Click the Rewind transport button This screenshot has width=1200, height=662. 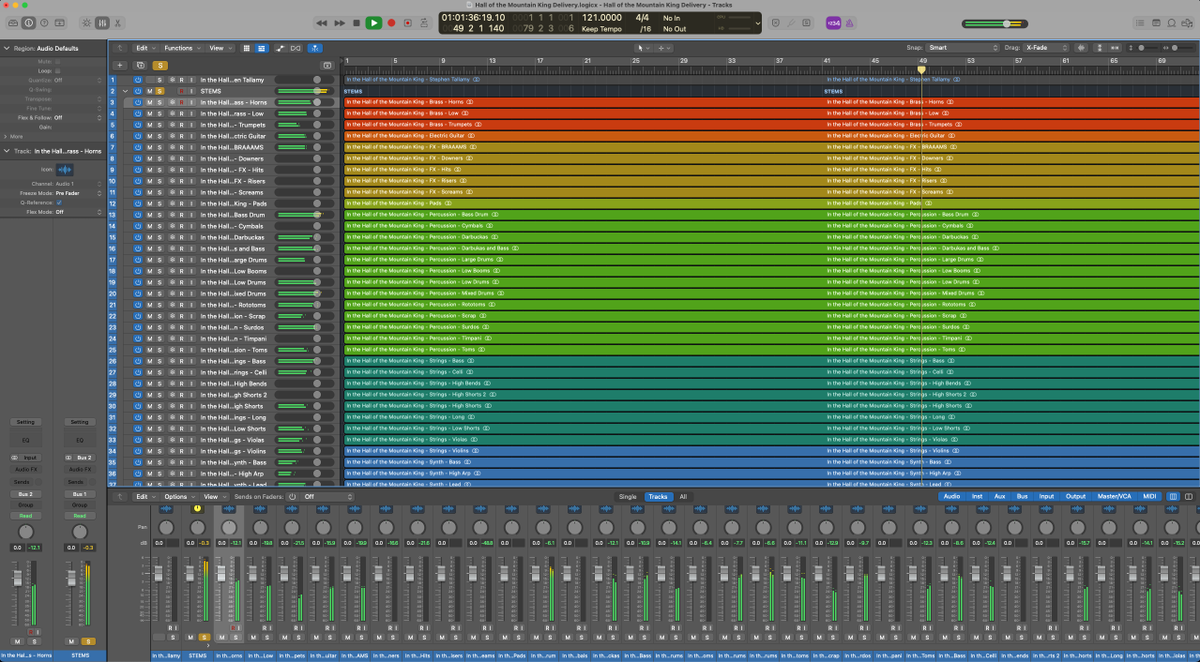tap(322, 23)
